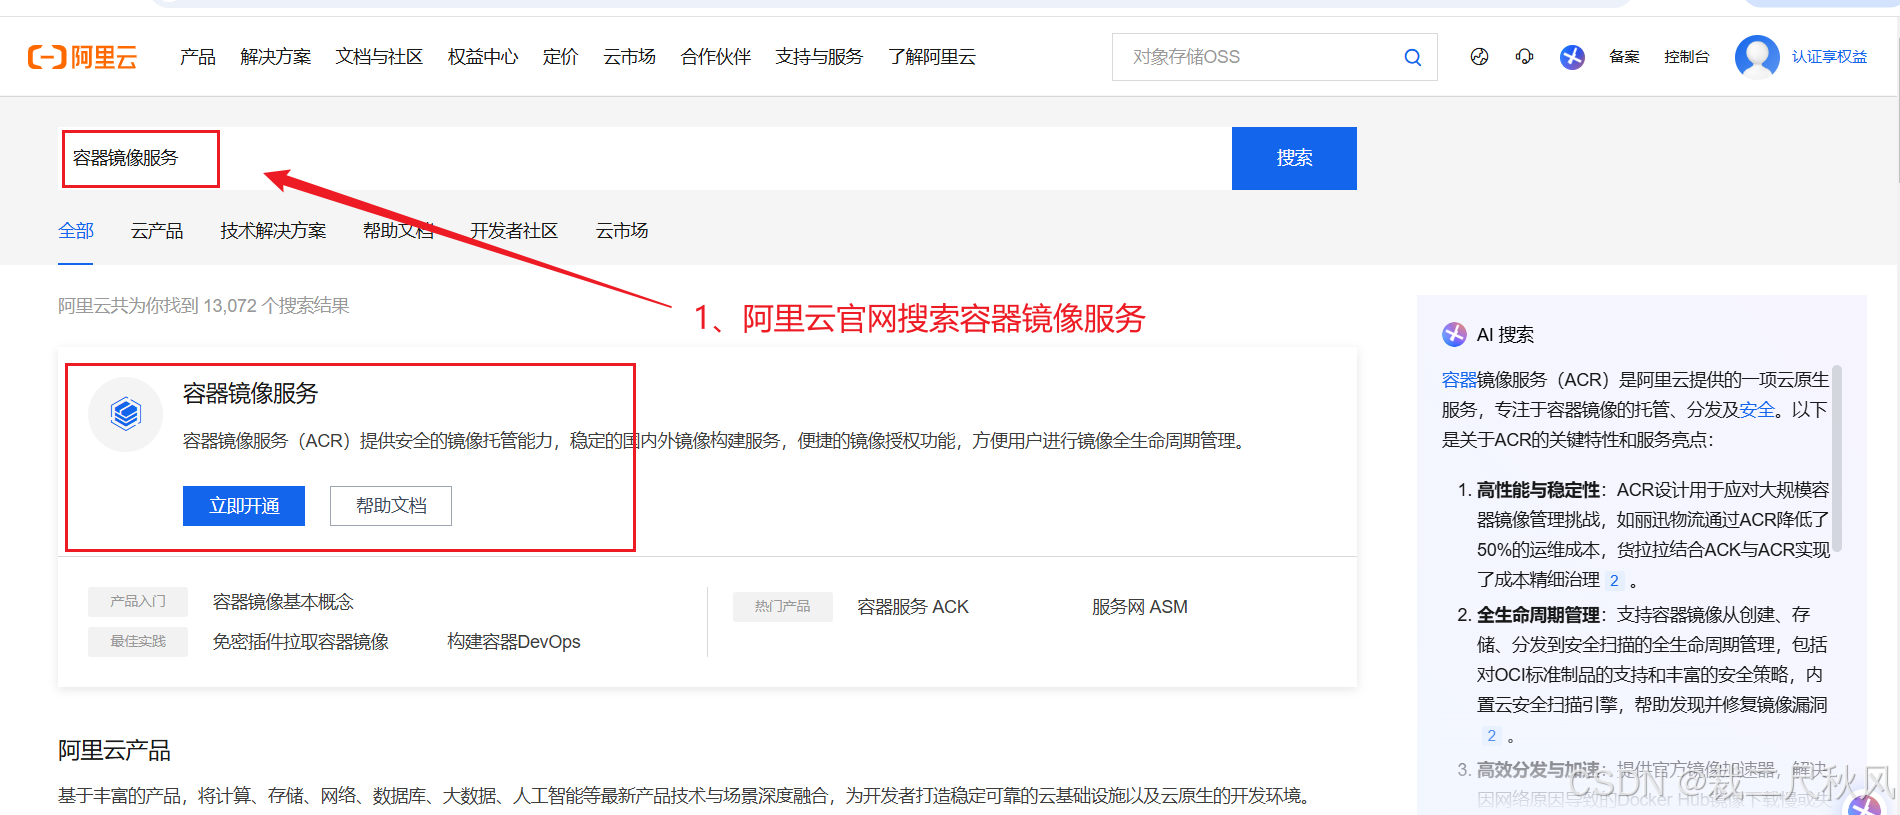Viewport: 1900px width, 815px height.
Task: Open 容器镜像基本概念 link
Action: click(x=283, y=602)
